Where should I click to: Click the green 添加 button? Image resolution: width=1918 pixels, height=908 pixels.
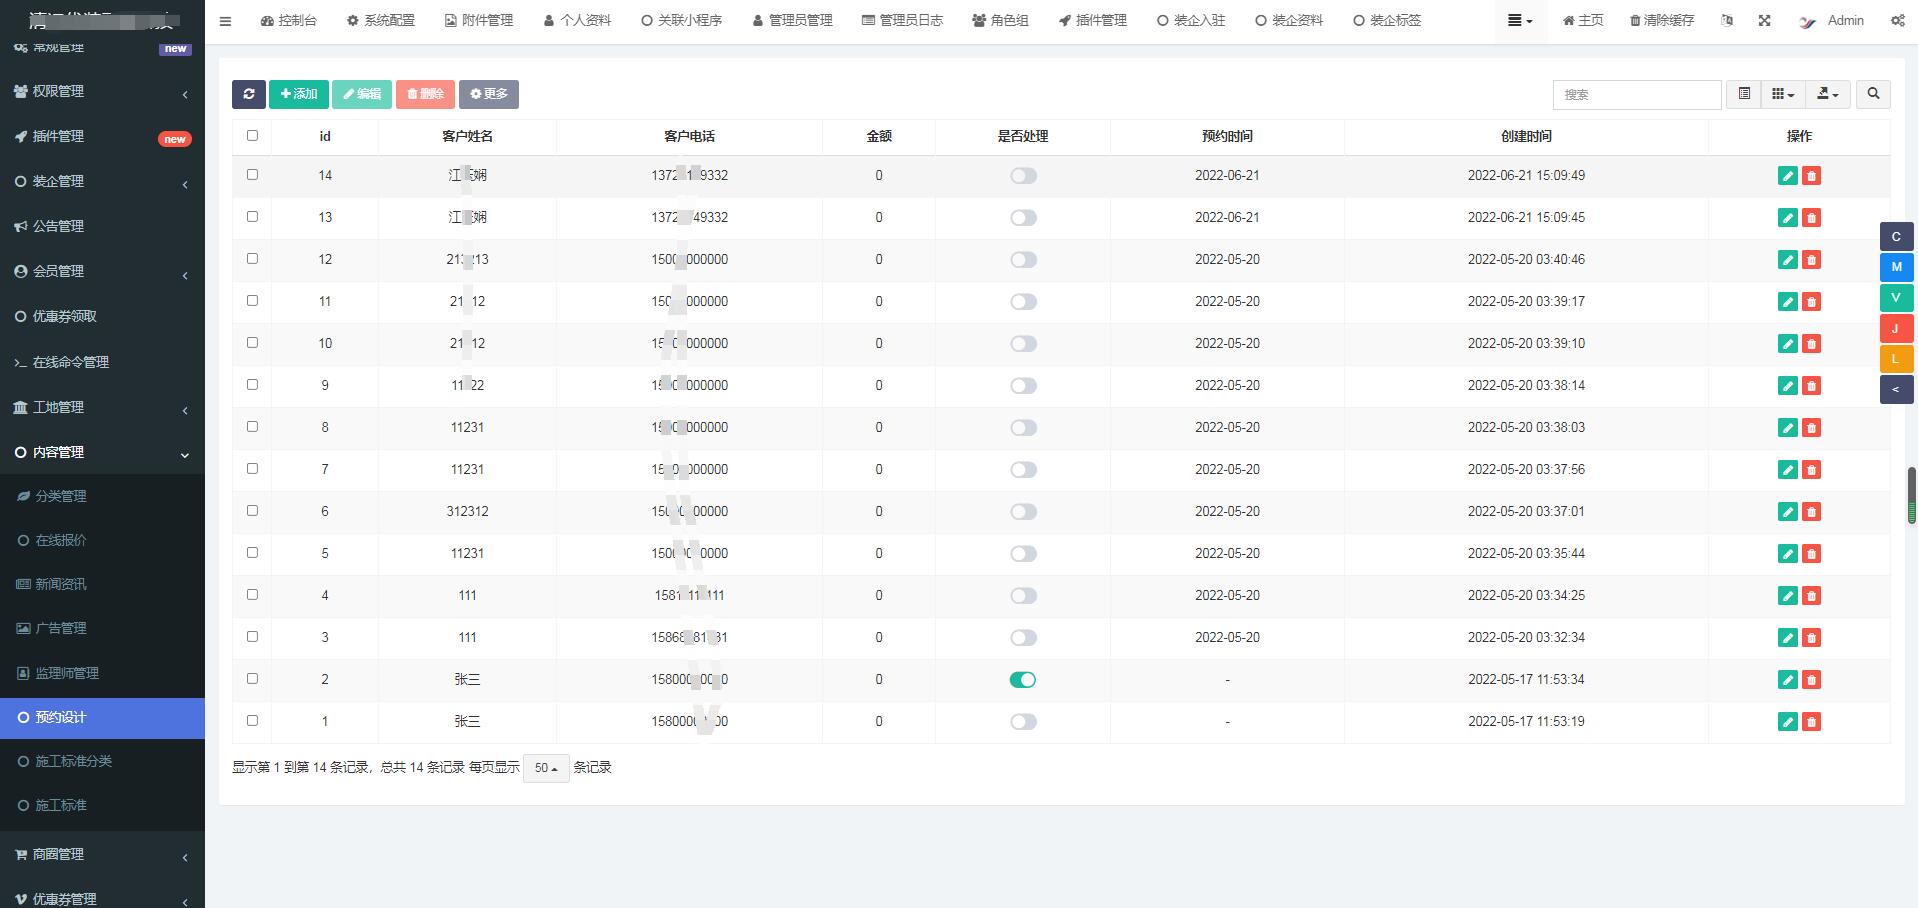pyautogui.click(x=299, y=94)
